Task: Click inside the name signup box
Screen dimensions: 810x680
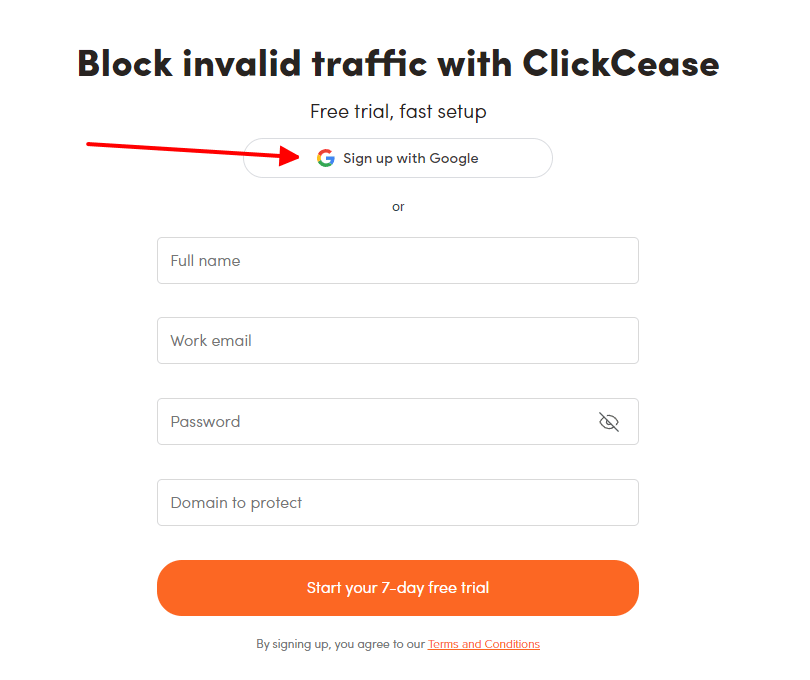Action: tap(398, 260)
